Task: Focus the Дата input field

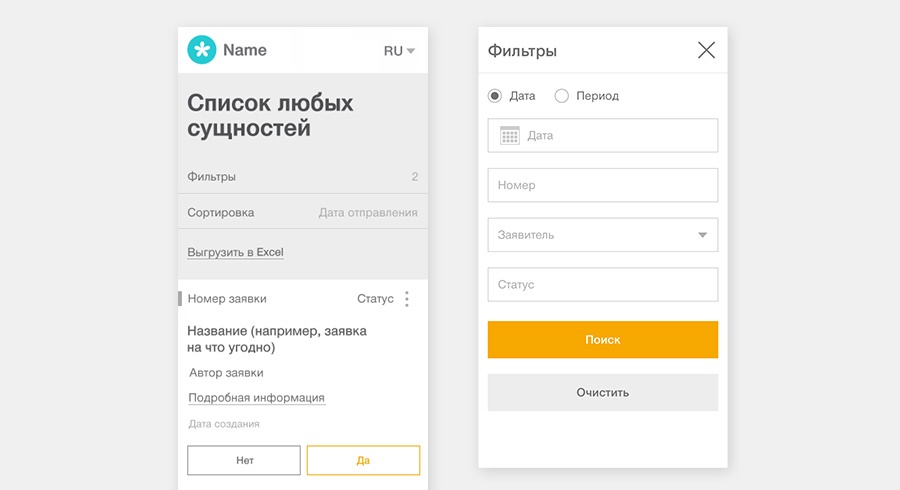Action: (x=603, y=135)
